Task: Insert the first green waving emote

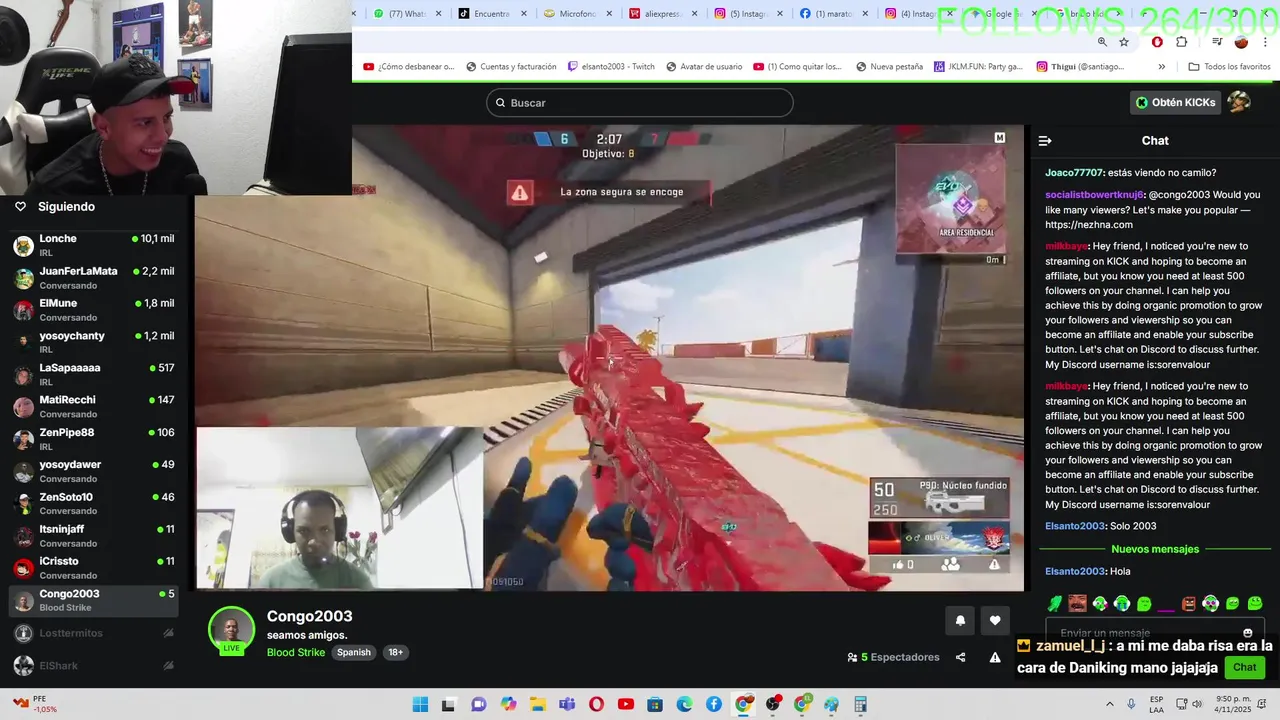Action: pyautogui.click(x=1055, y=603)
